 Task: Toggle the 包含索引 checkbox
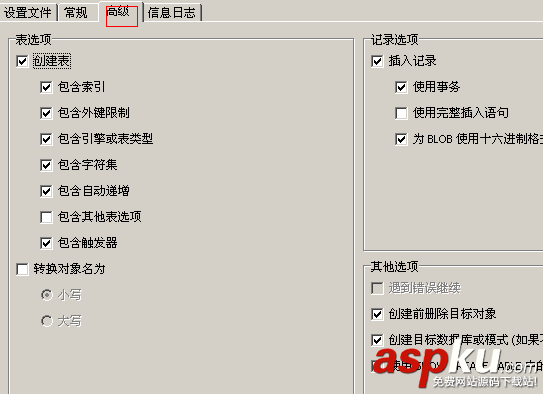tap(46, 87)
